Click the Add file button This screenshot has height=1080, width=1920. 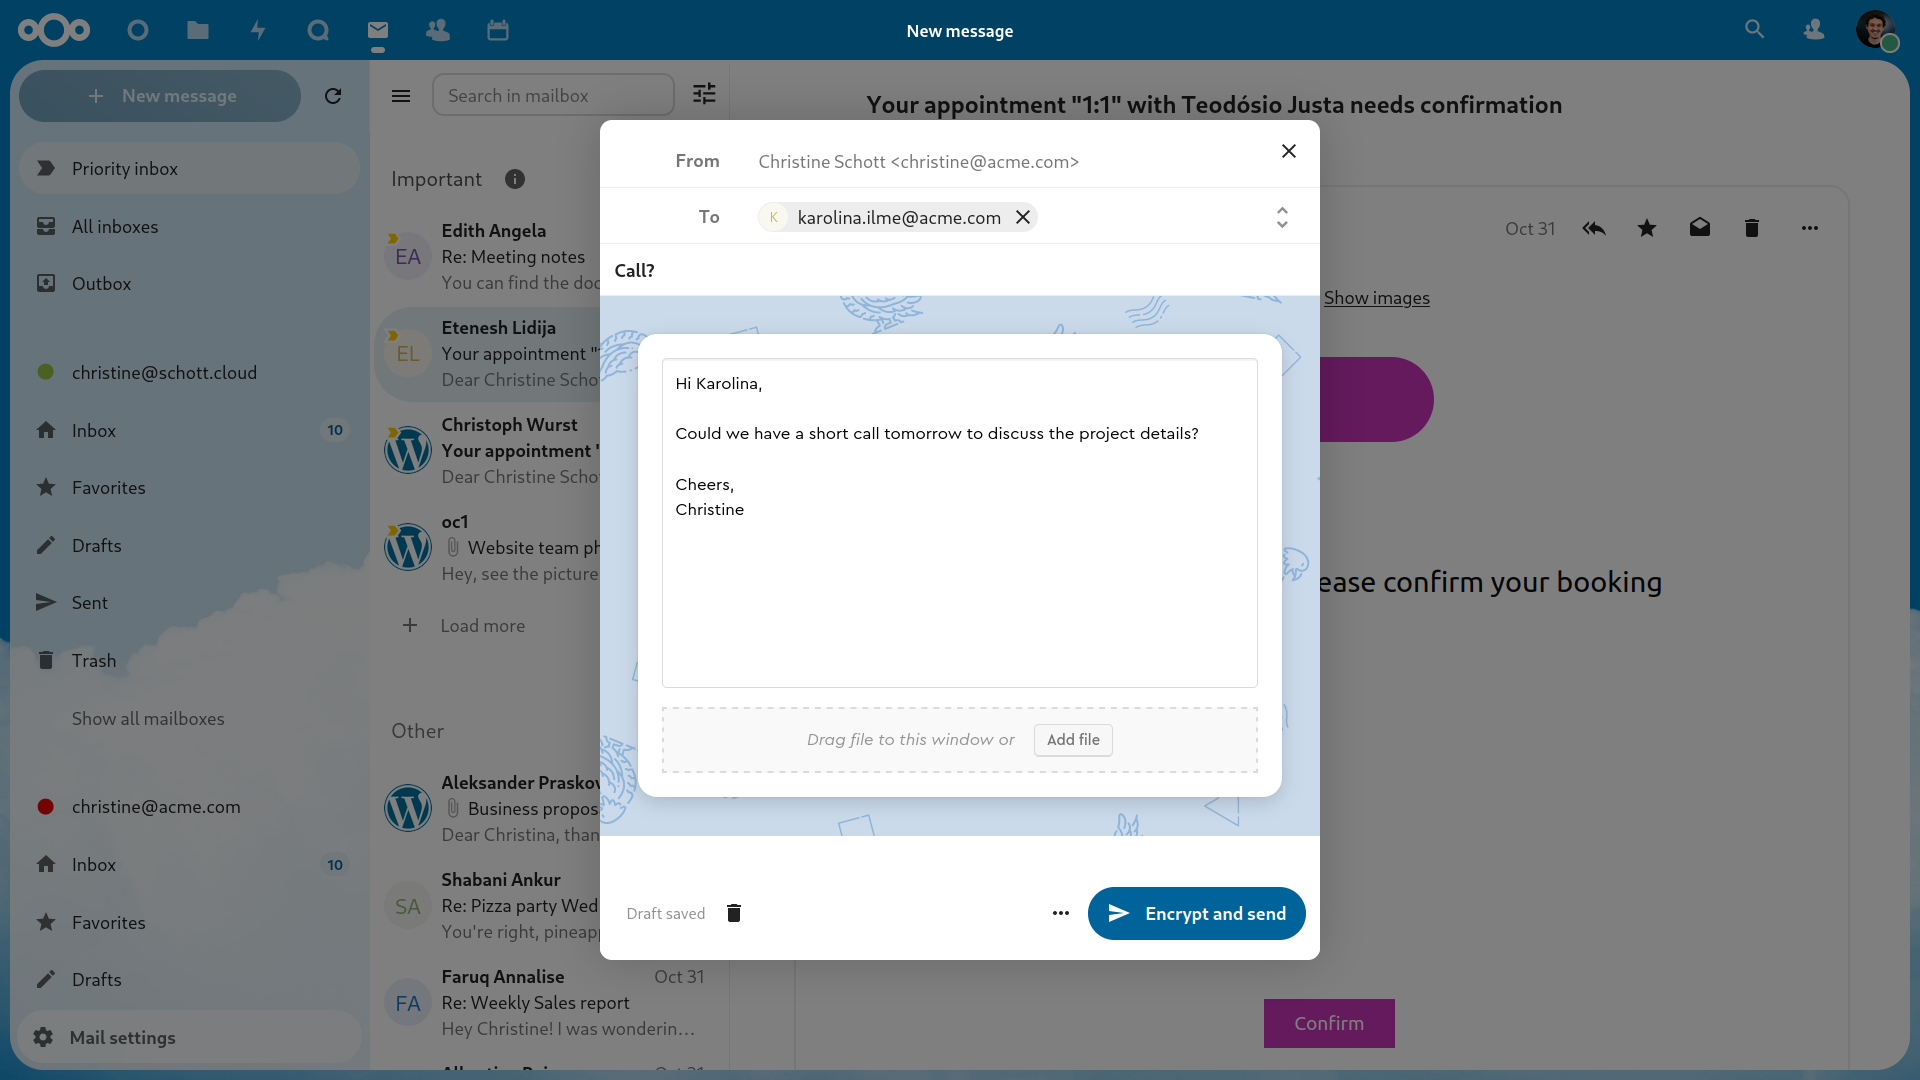click(1073, 740)
